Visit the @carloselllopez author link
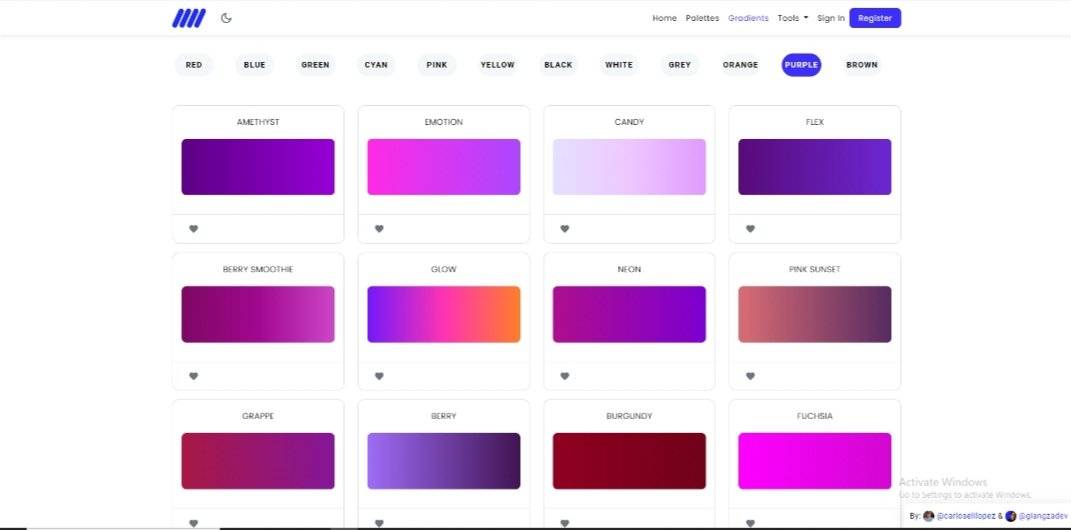 click(x=965, y=516)
